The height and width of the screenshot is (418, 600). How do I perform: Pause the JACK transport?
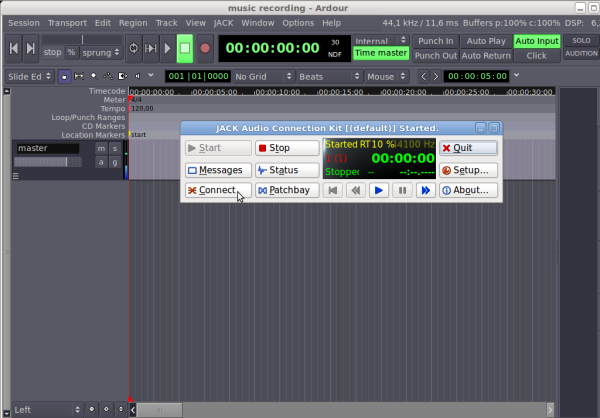(x=402, y=190)
